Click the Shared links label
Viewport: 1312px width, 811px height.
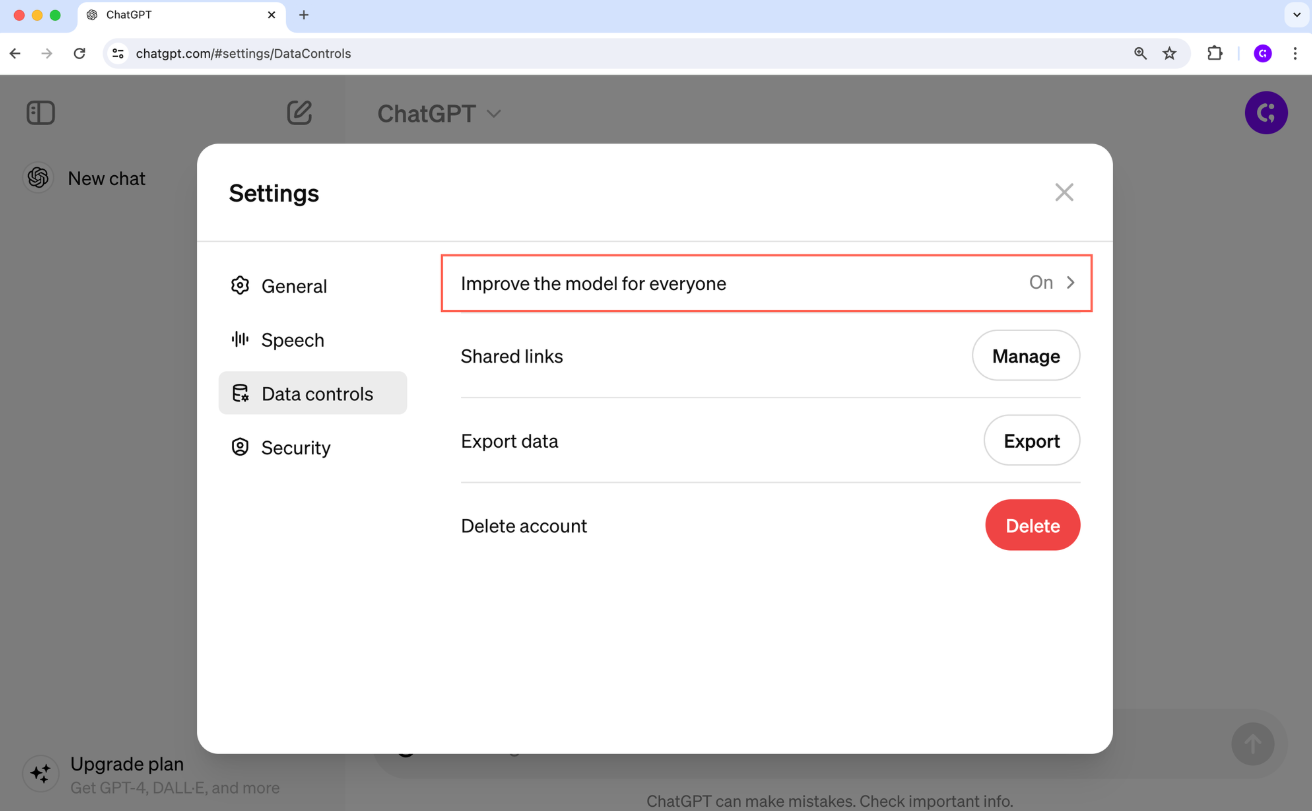512,356
